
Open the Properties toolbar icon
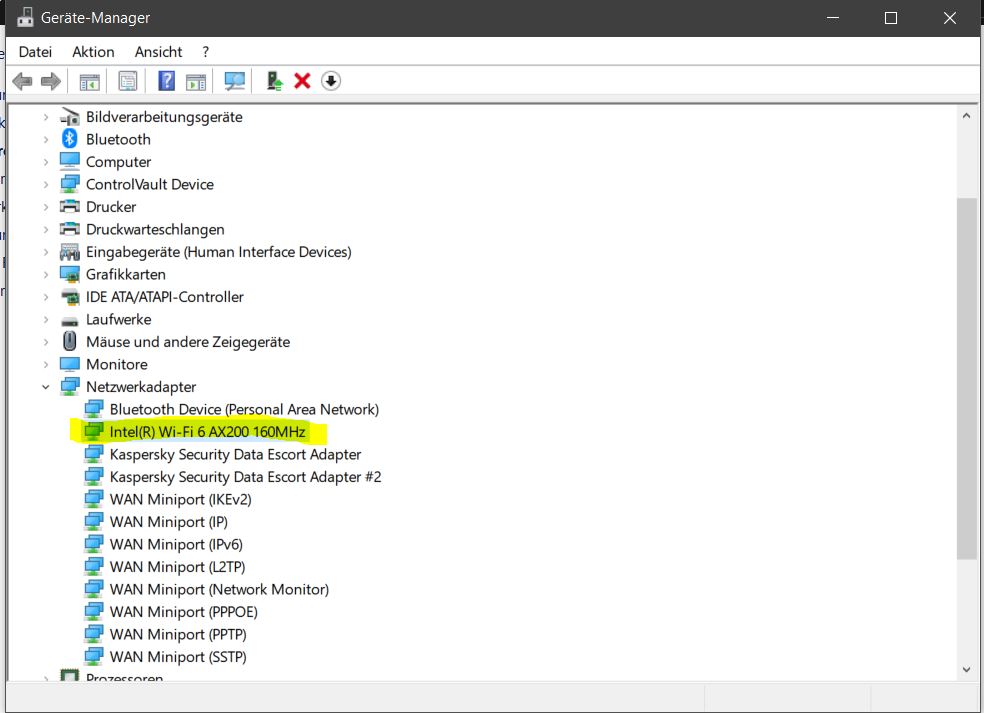click(127, 81)
